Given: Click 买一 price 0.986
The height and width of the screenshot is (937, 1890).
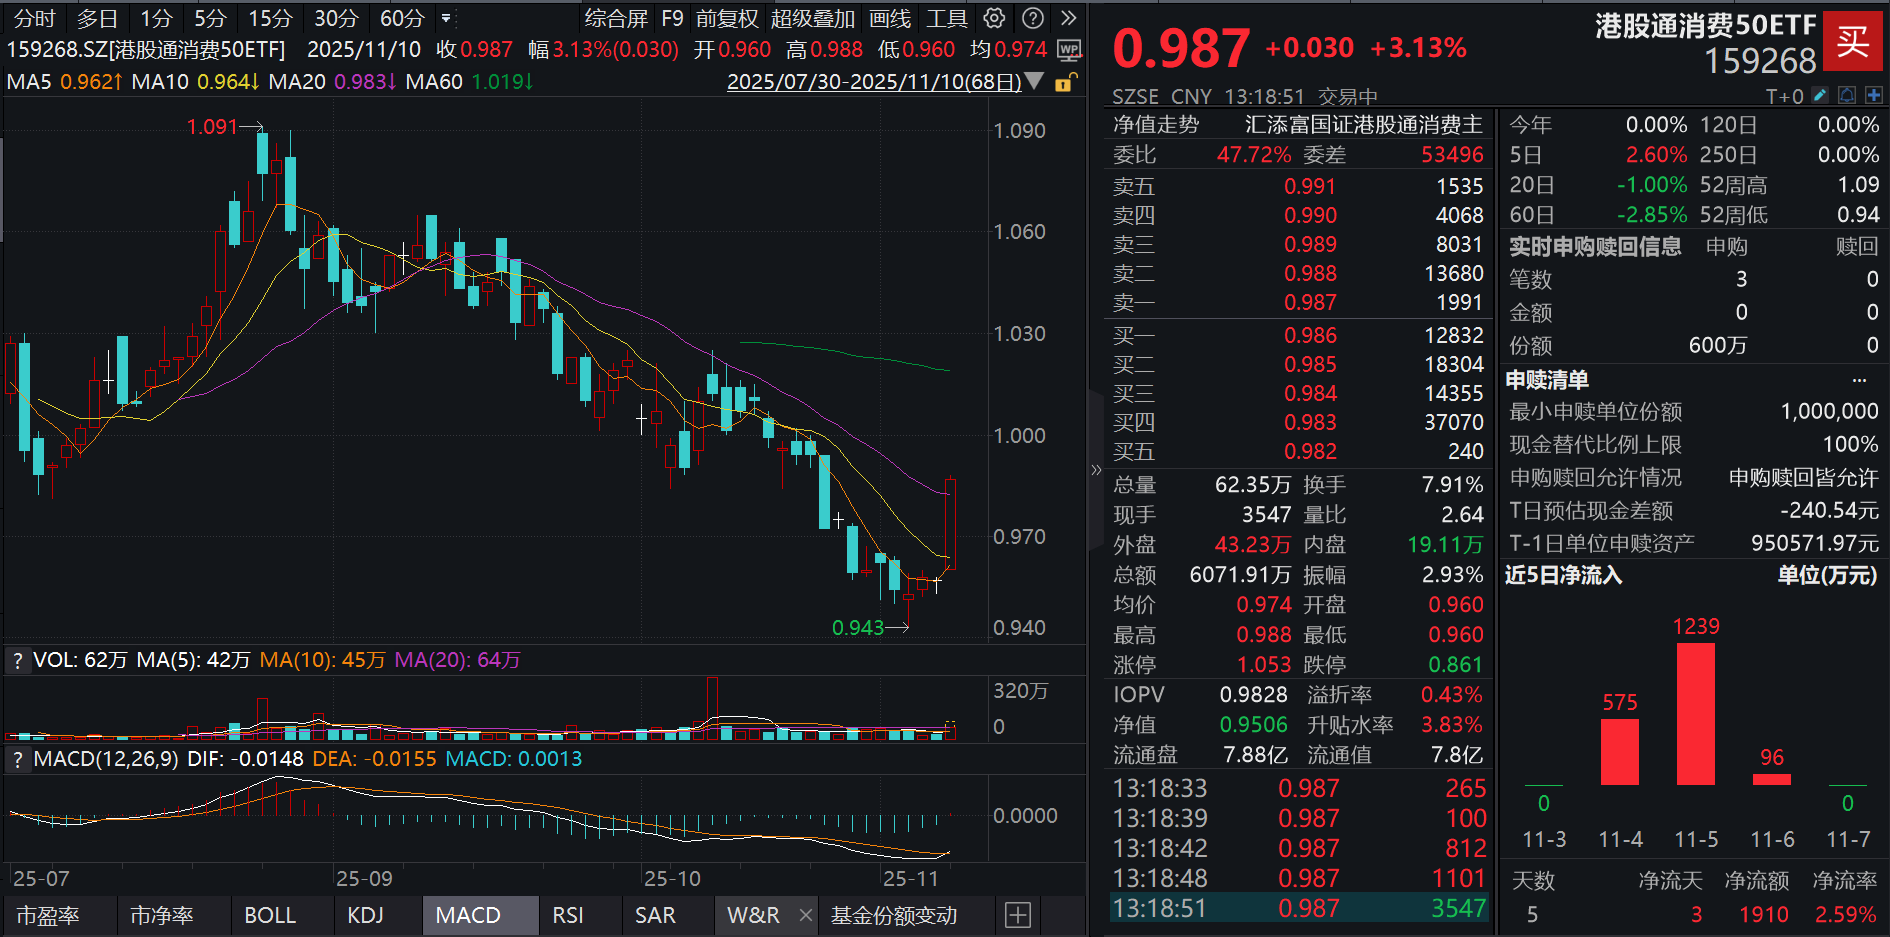Looking at the screenshot, I should 1310,335.
